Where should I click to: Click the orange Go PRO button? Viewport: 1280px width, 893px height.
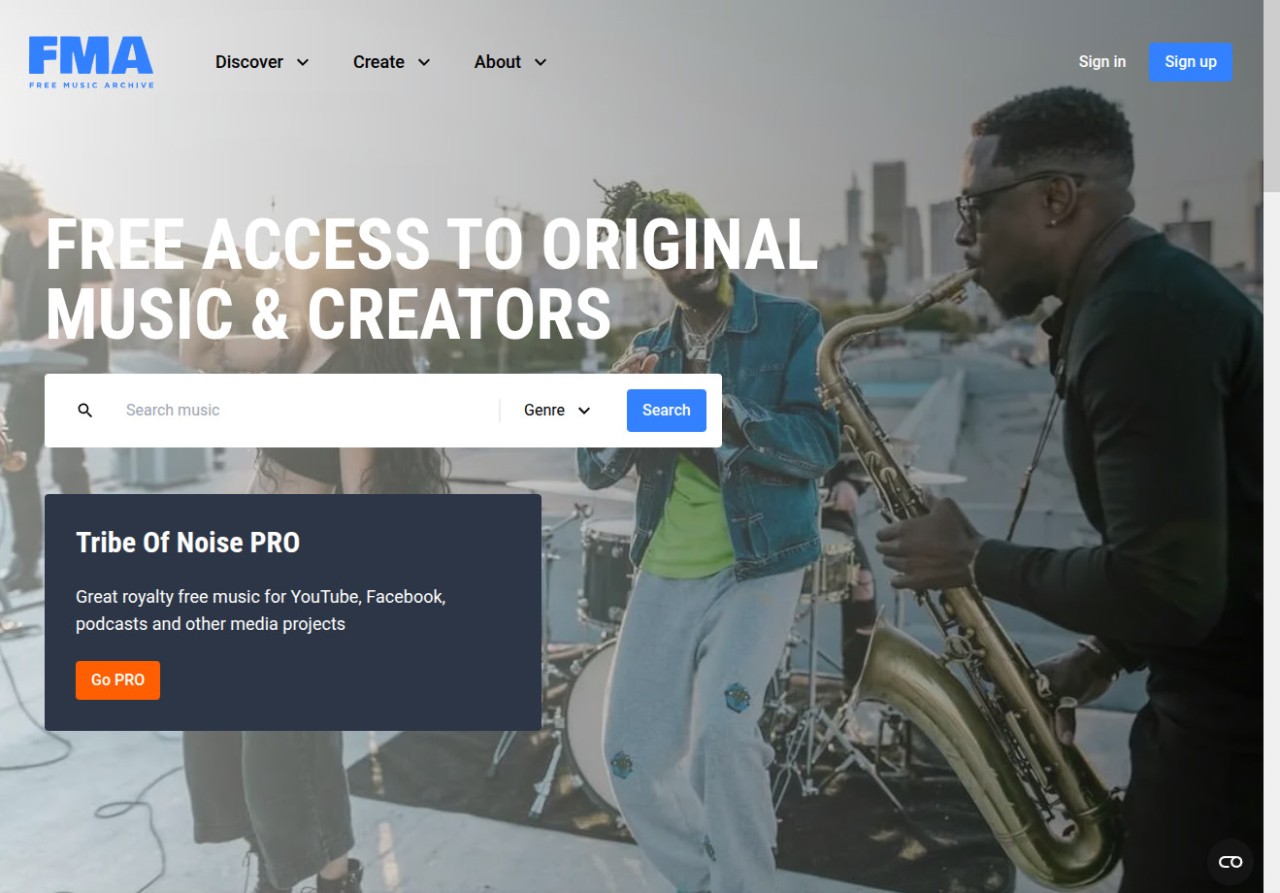(118, 680)
